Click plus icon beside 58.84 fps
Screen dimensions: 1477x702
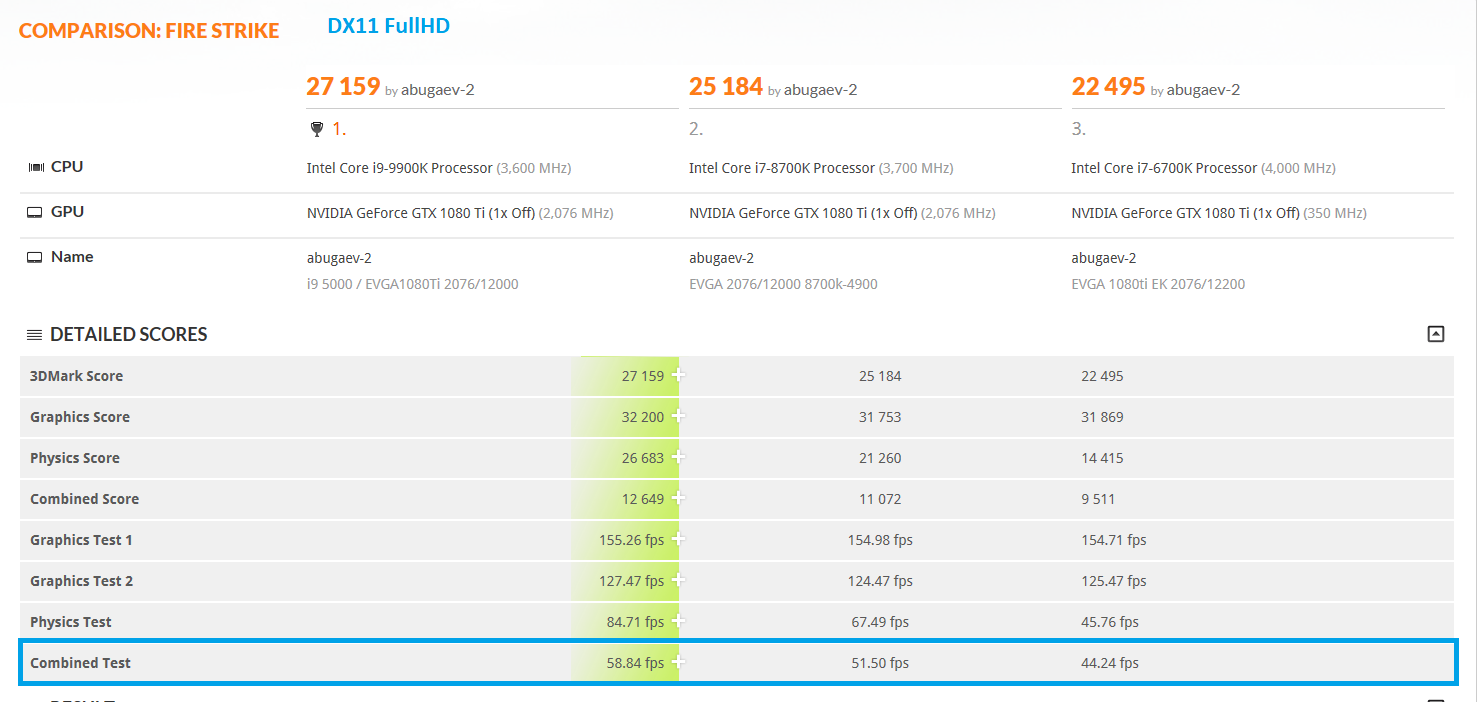678,663
